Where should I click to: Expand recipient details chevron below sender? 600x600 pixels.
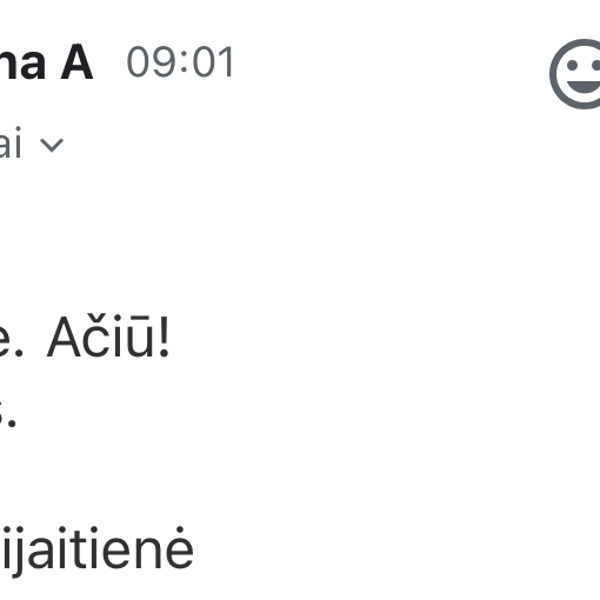tap(51, 146)
